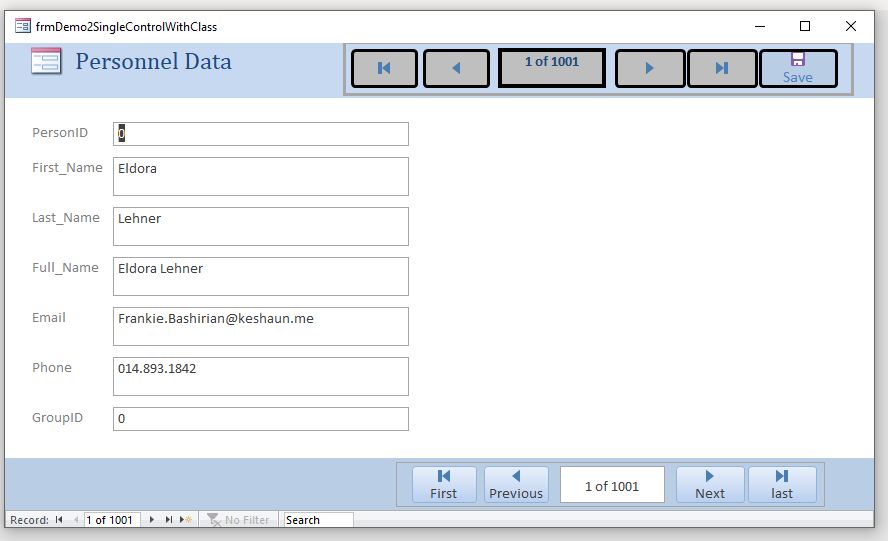Maximize the frmDemo2SingleControlWithClass window
The height and width of the screenshot is (541, 888).
click(x=805, y=26)
